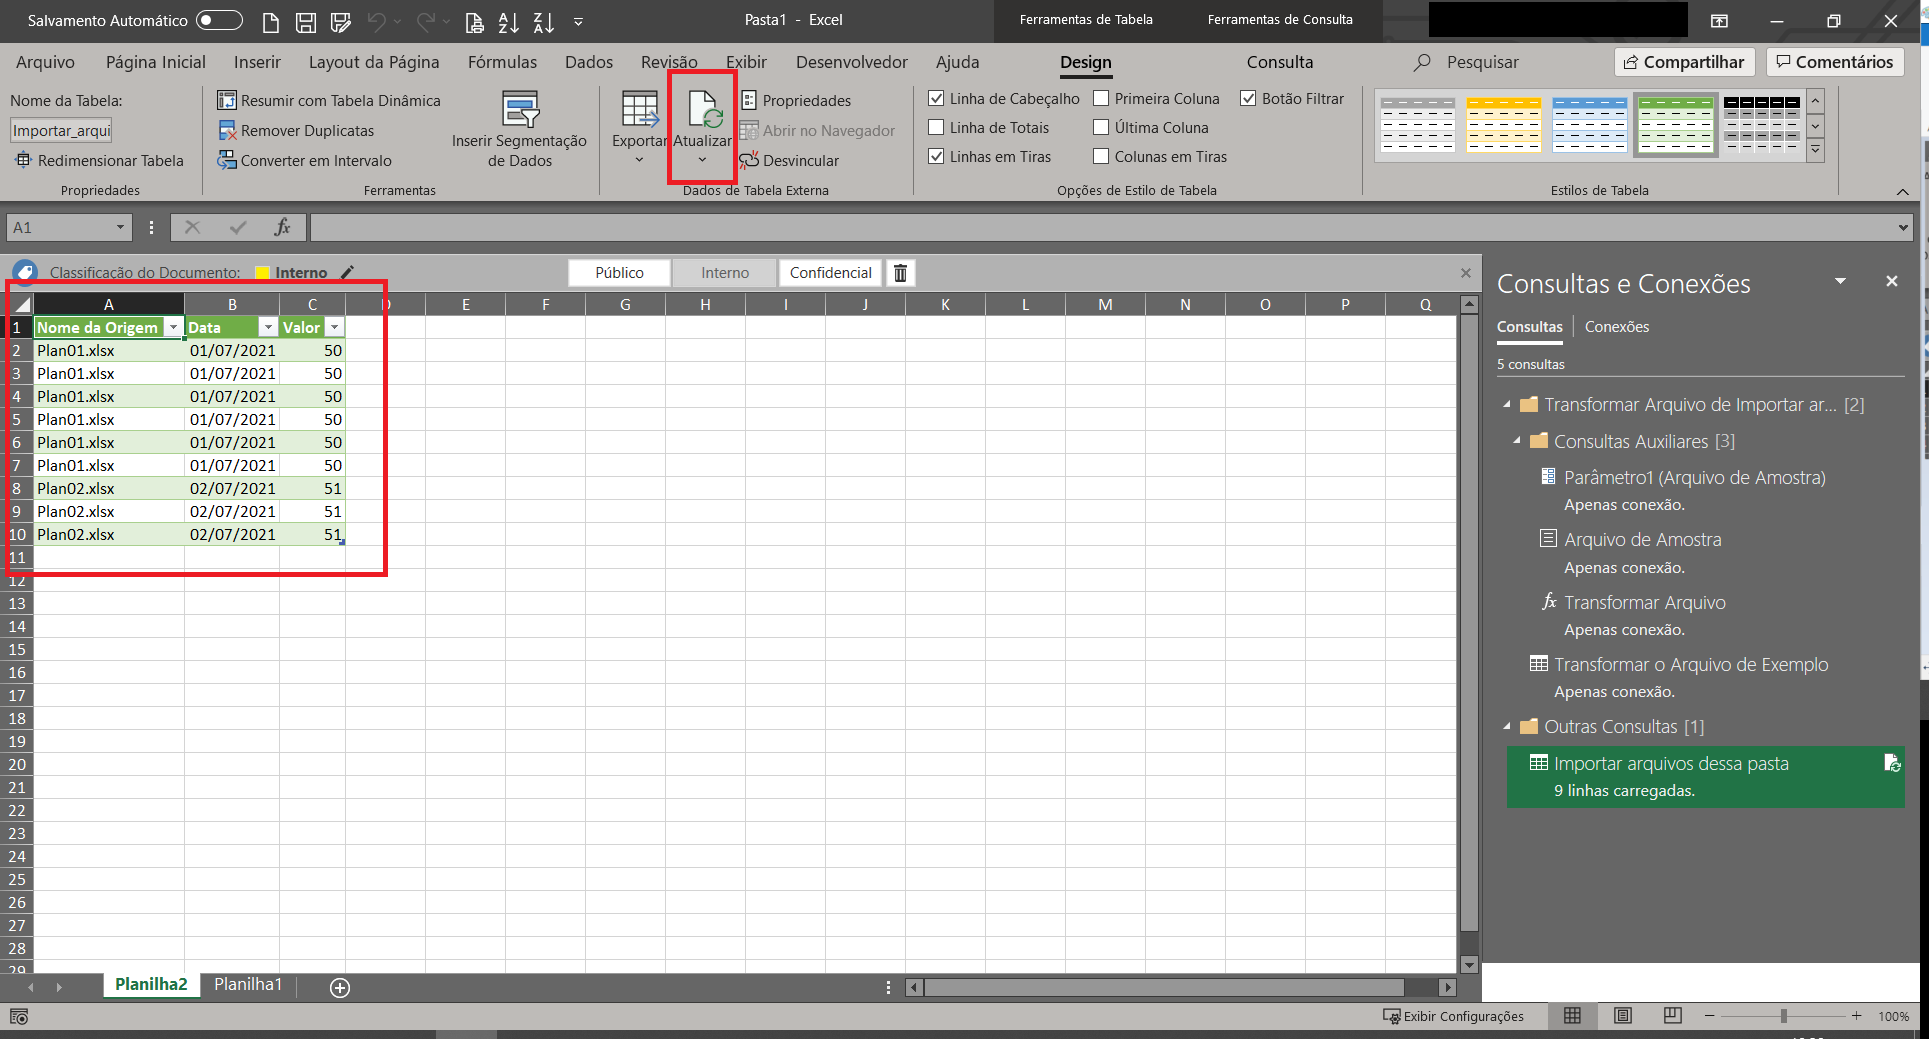
Task: Click the insert function fx icon
Action: tap(283, 227)
